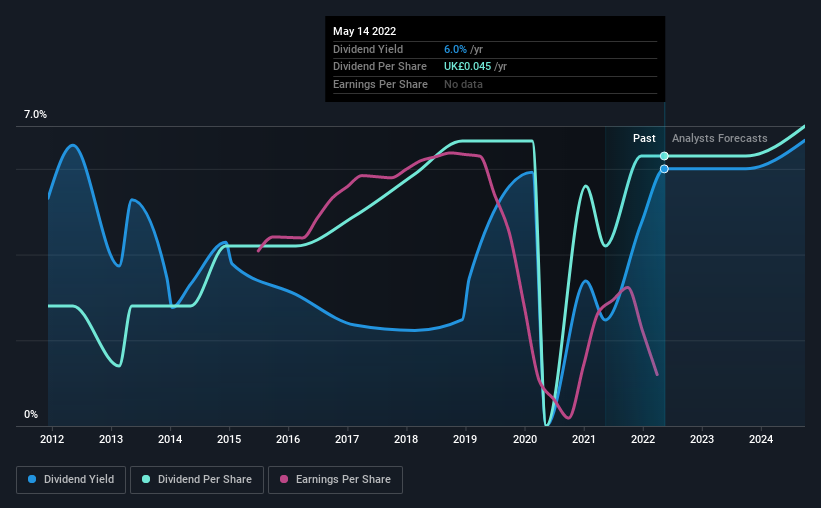
Task: Click the 0% y-axis label
Action: 31,414
